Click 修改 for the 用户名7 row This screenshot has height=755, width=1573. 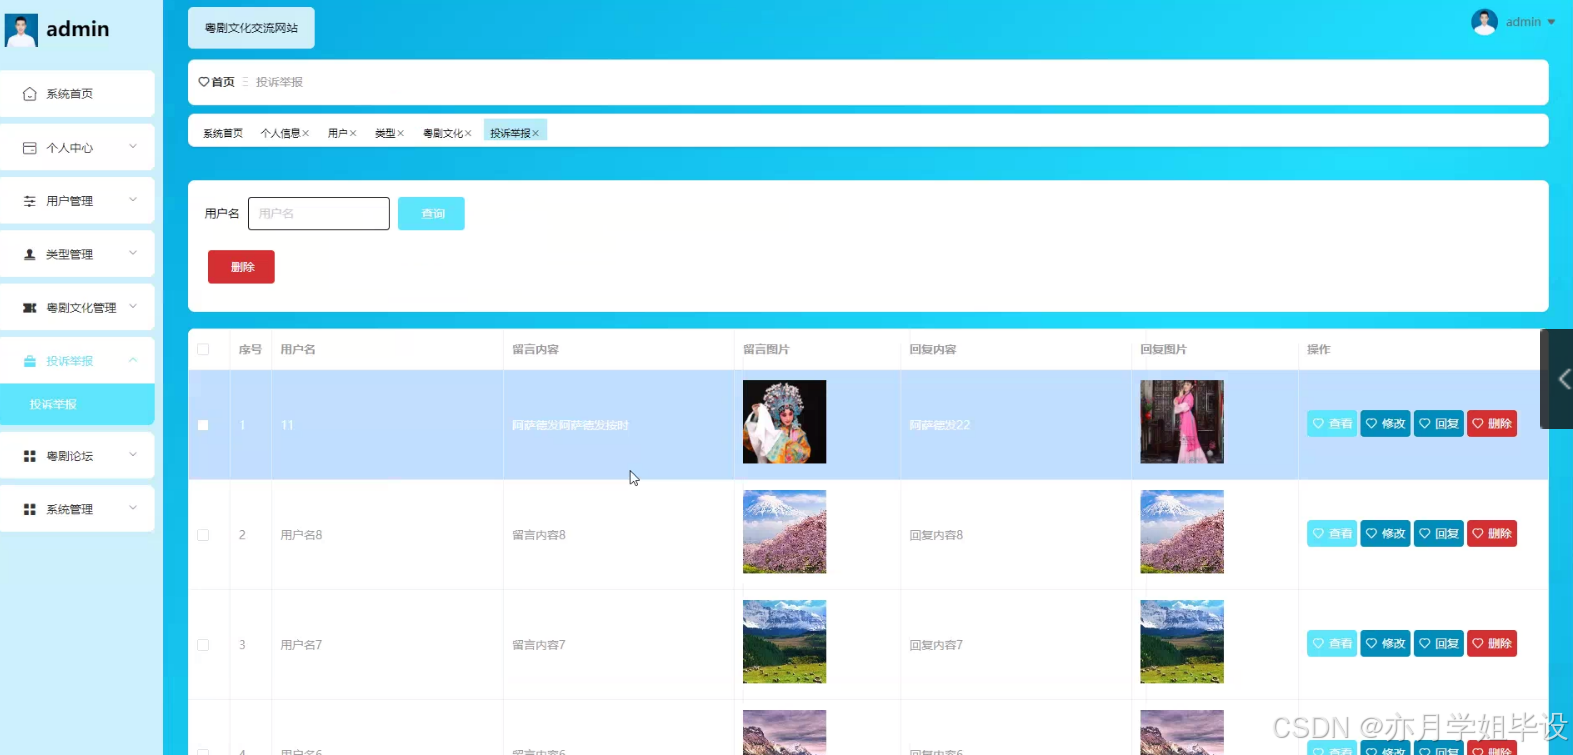(x=1385, y=644)
